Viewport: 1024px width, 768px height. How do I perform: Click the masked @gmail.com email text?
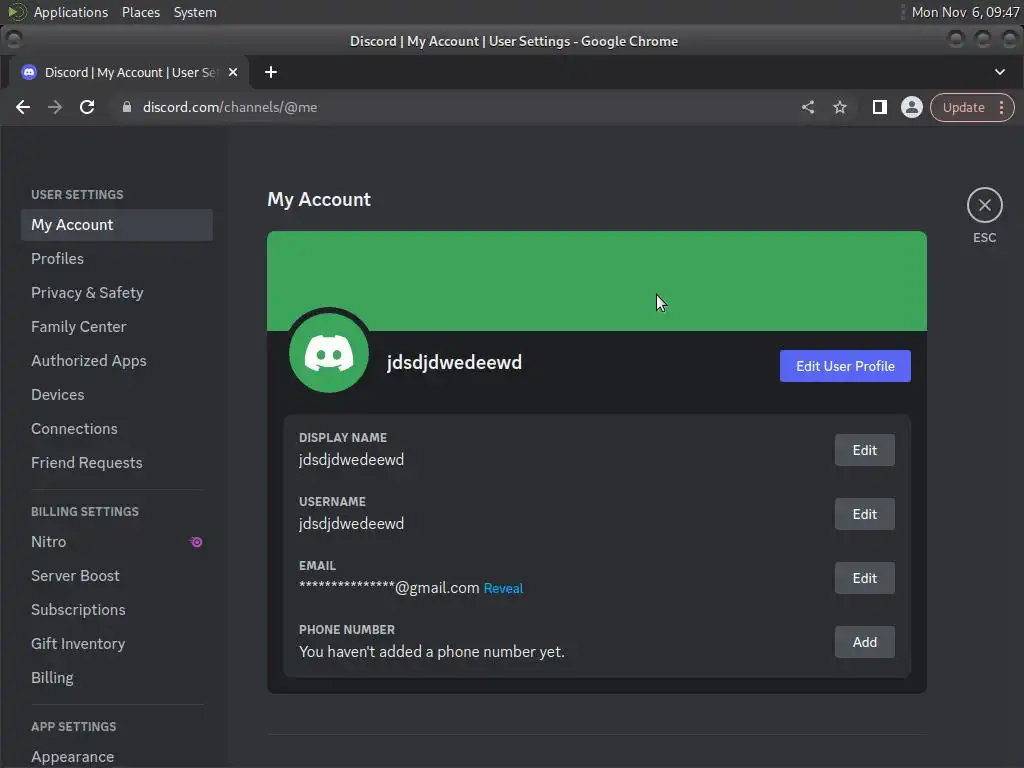point(389,588)
